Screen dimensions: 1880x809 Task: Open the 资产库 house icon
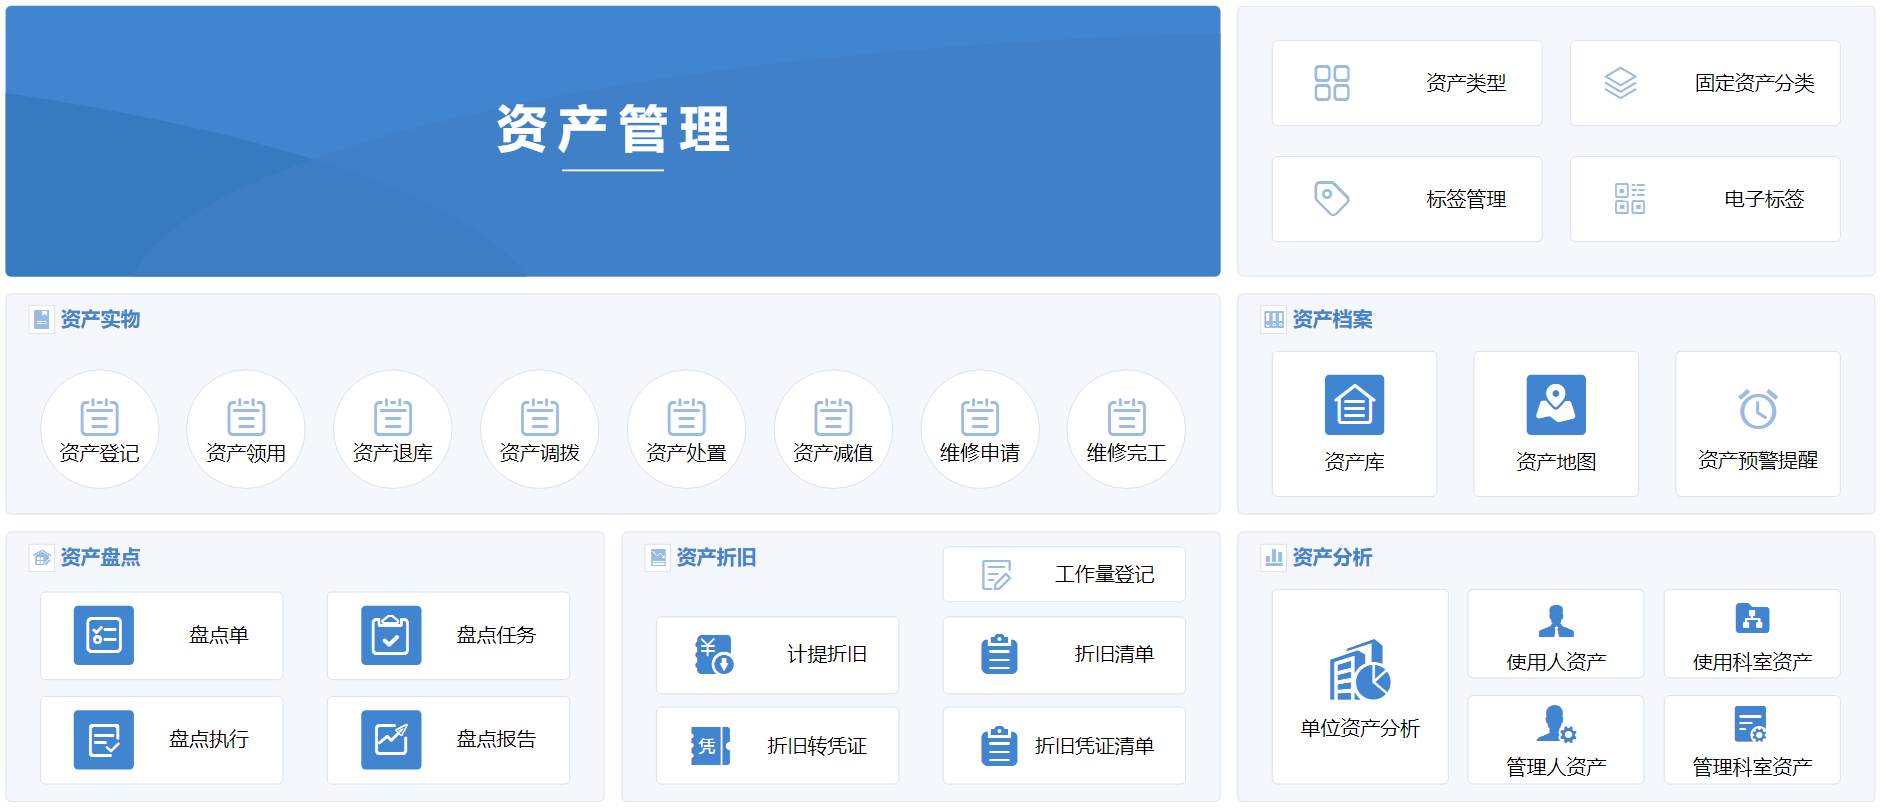(1354, 405)
